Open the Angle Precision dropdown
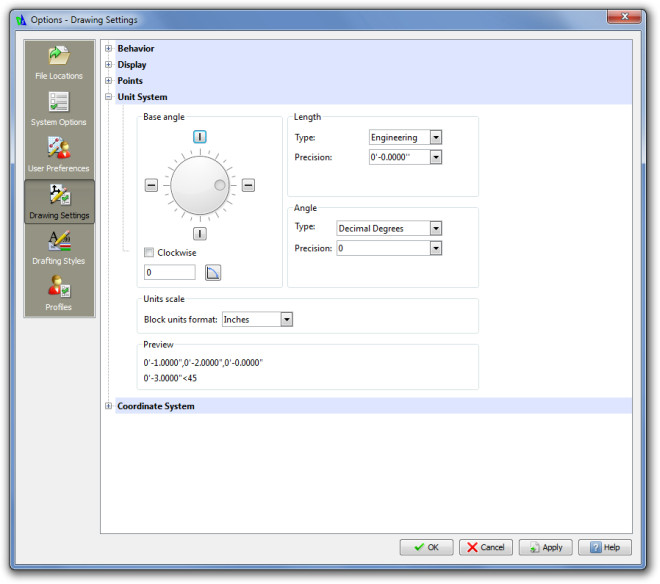 point(436,248)
